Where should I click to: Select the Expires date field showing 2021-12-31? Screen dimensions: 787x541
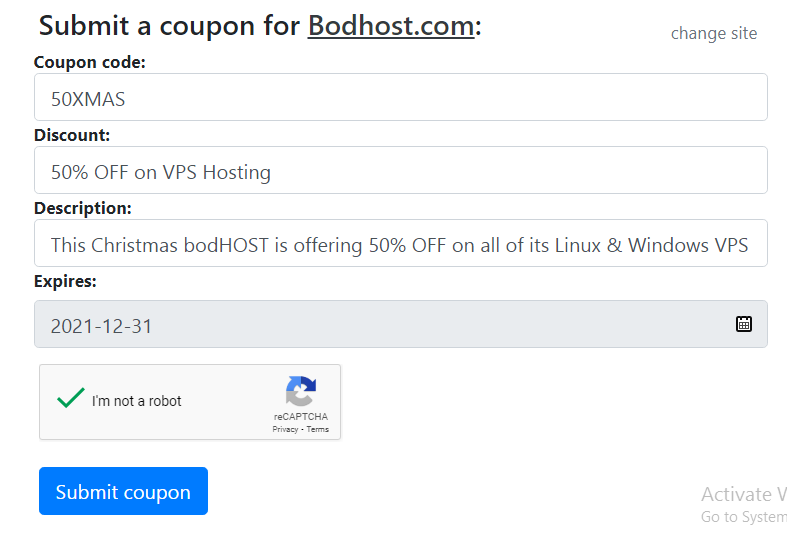[x=401, y=324]
